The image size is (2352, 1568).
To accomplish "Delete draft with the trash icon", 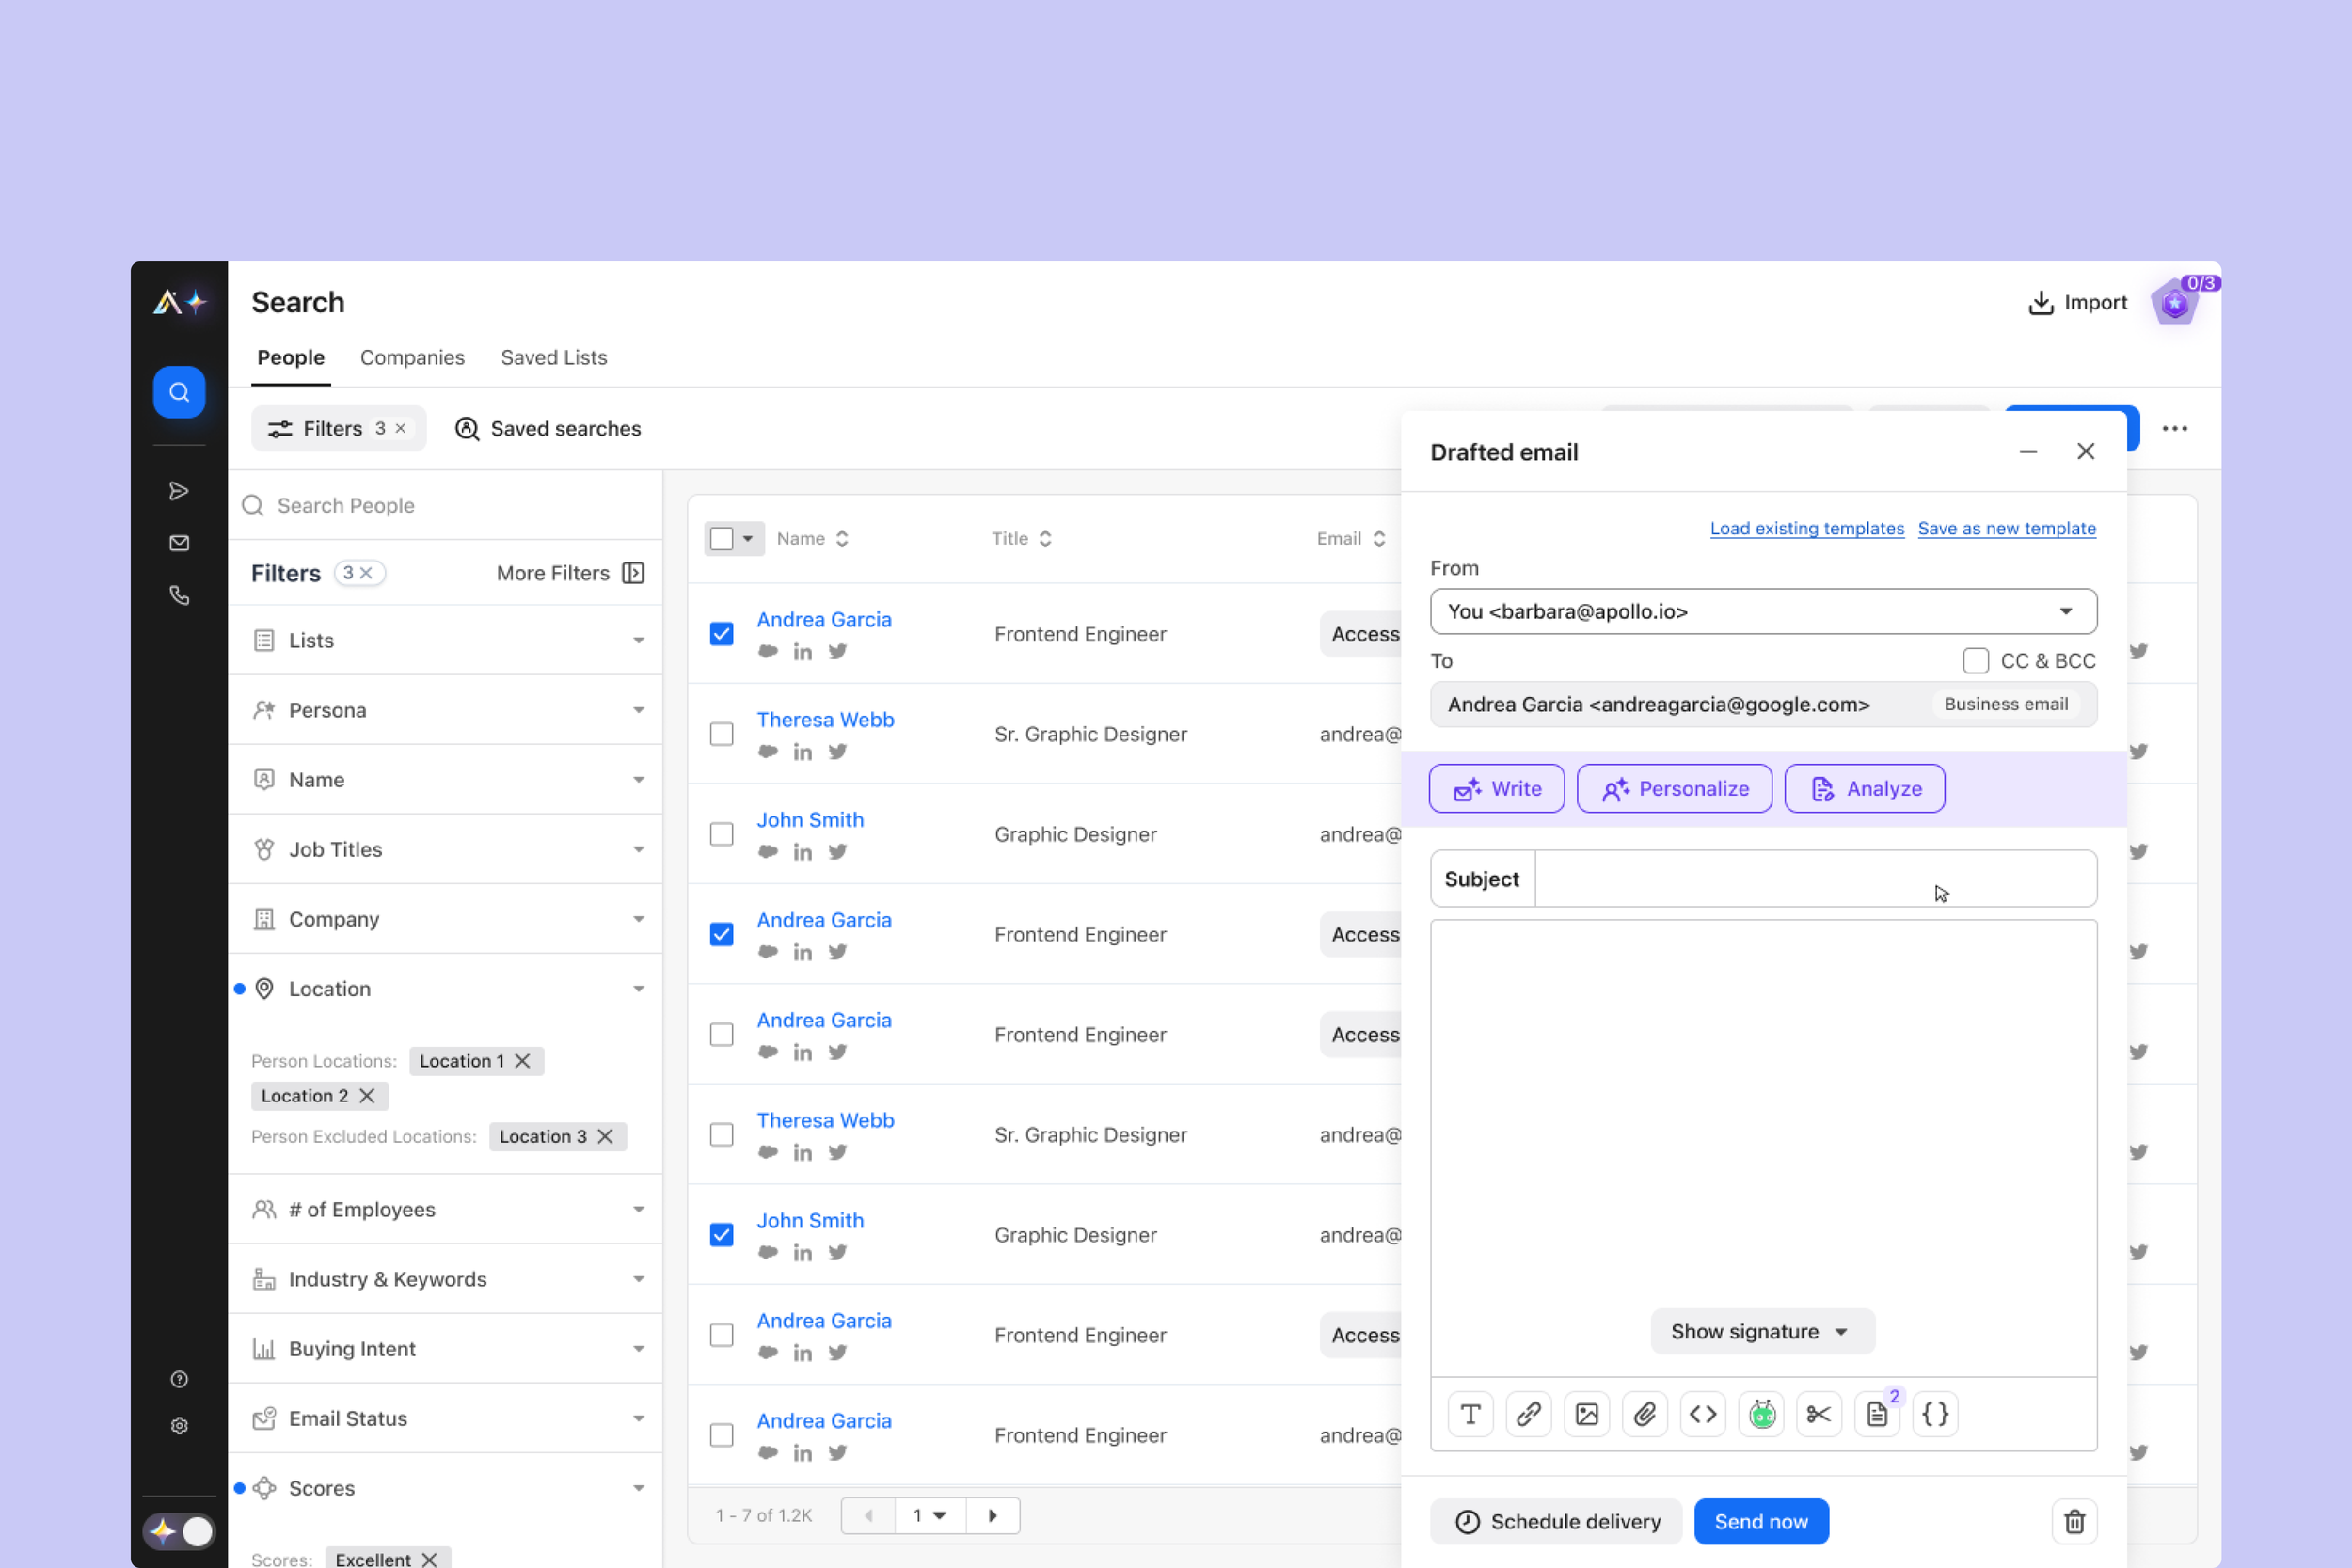I will (2074, 1521).
